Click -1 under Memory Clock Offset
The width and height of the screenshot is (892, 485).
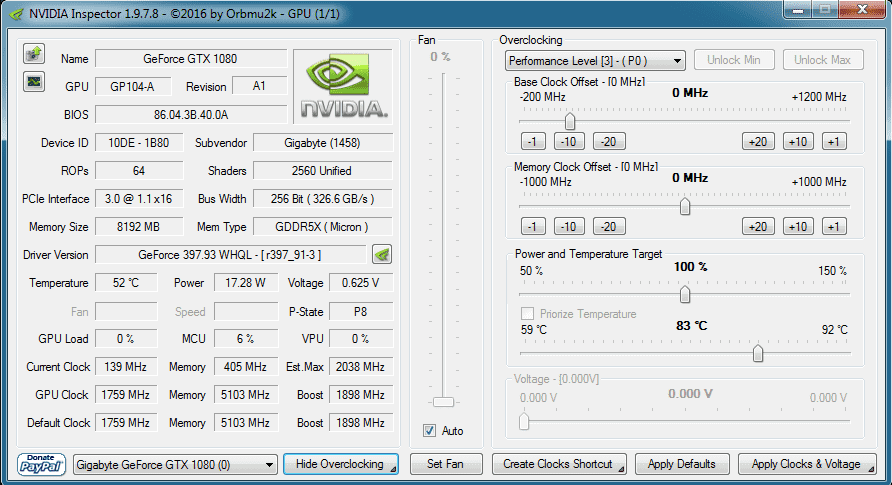[x=533, y=226]
